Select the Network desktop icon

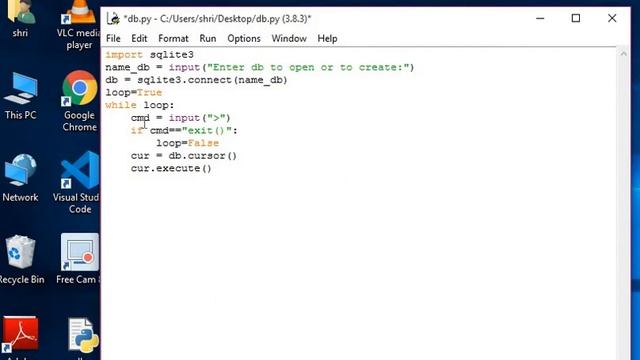pos(20,178)
